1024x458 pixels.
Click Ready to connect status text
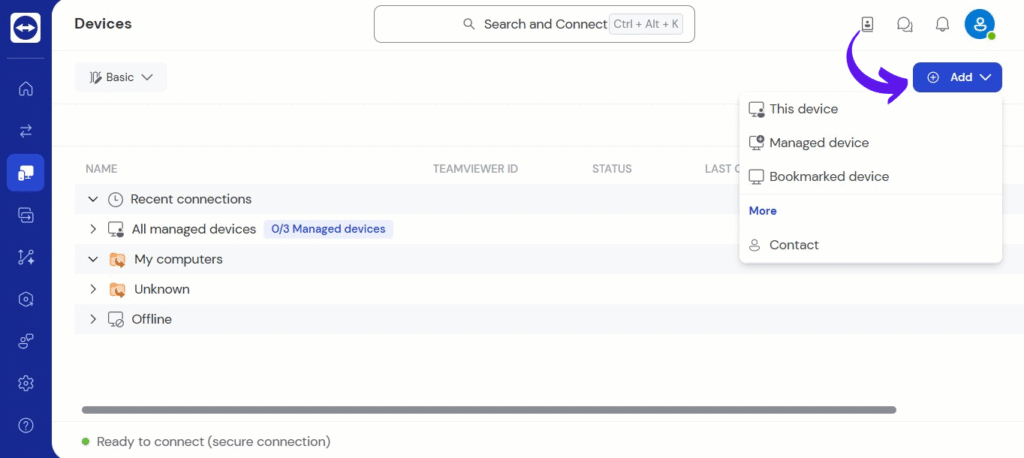214,442
